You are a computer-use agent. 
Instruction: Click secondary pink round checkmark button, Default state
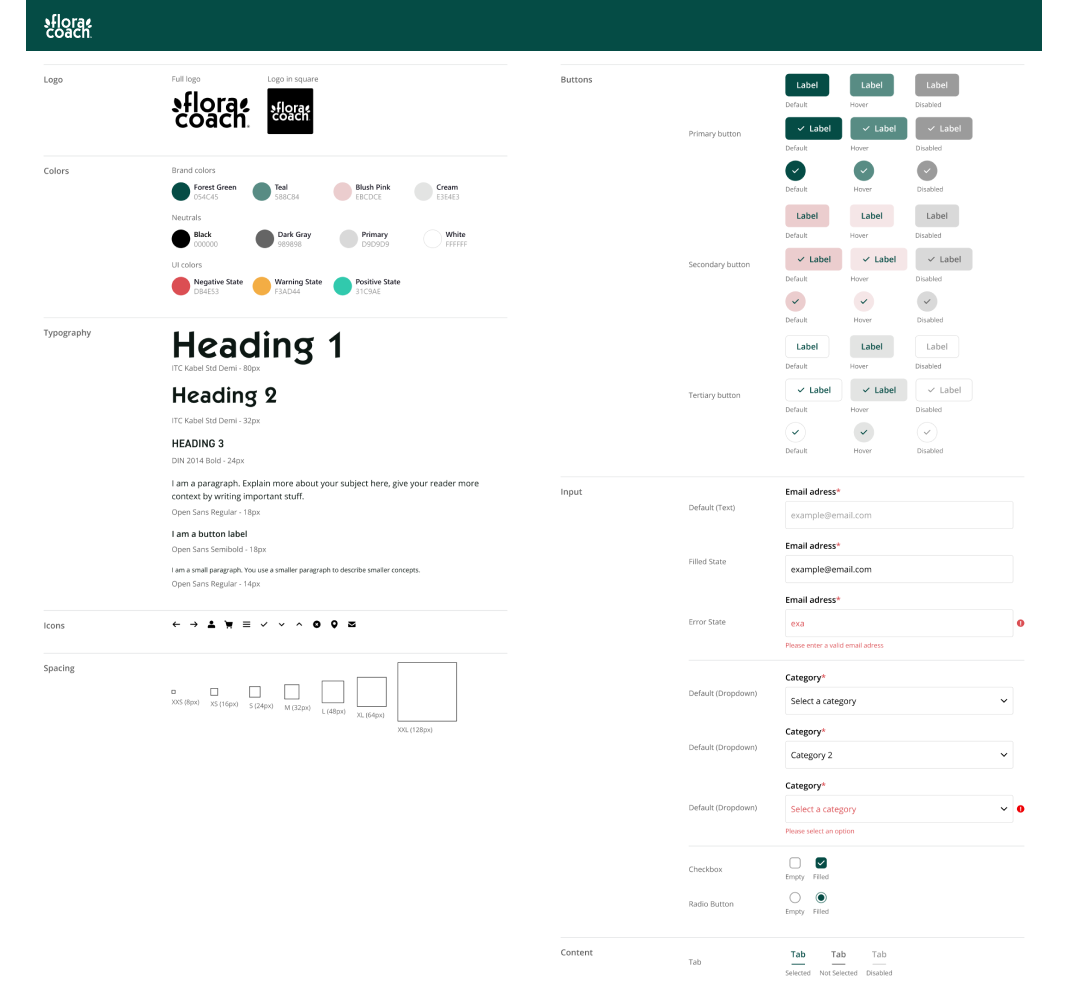click(795, 301)
